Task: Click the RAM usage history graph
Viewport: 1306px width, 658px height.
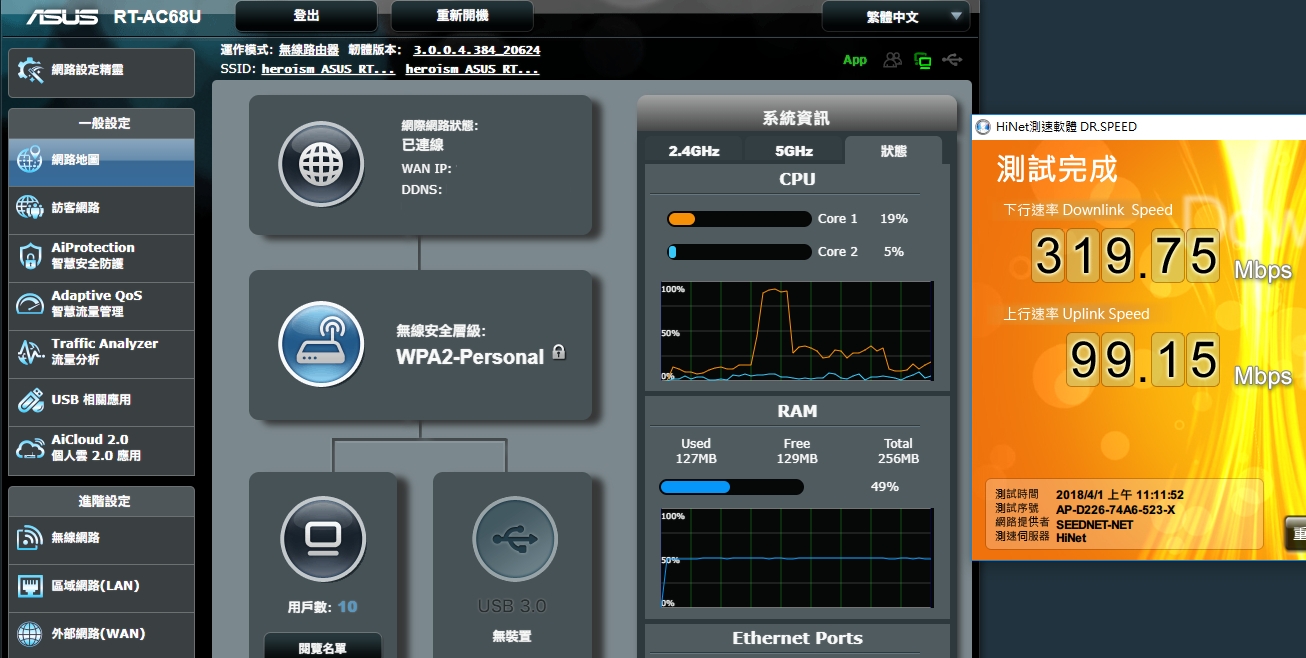Action: point(797,559)
